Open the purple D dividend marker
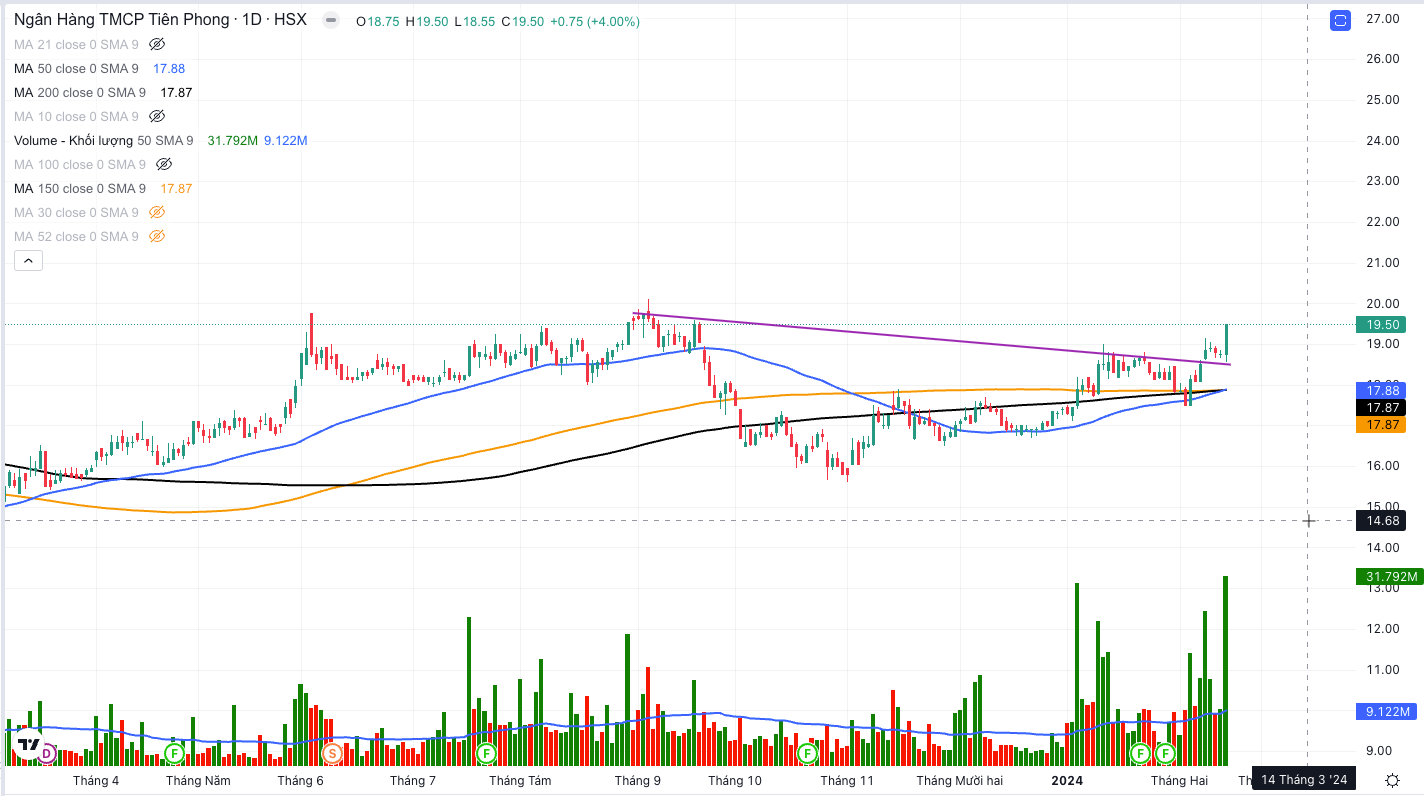The width and height of the screenshot is (1424, 796). pyautogui.click(x=46, y=752)
